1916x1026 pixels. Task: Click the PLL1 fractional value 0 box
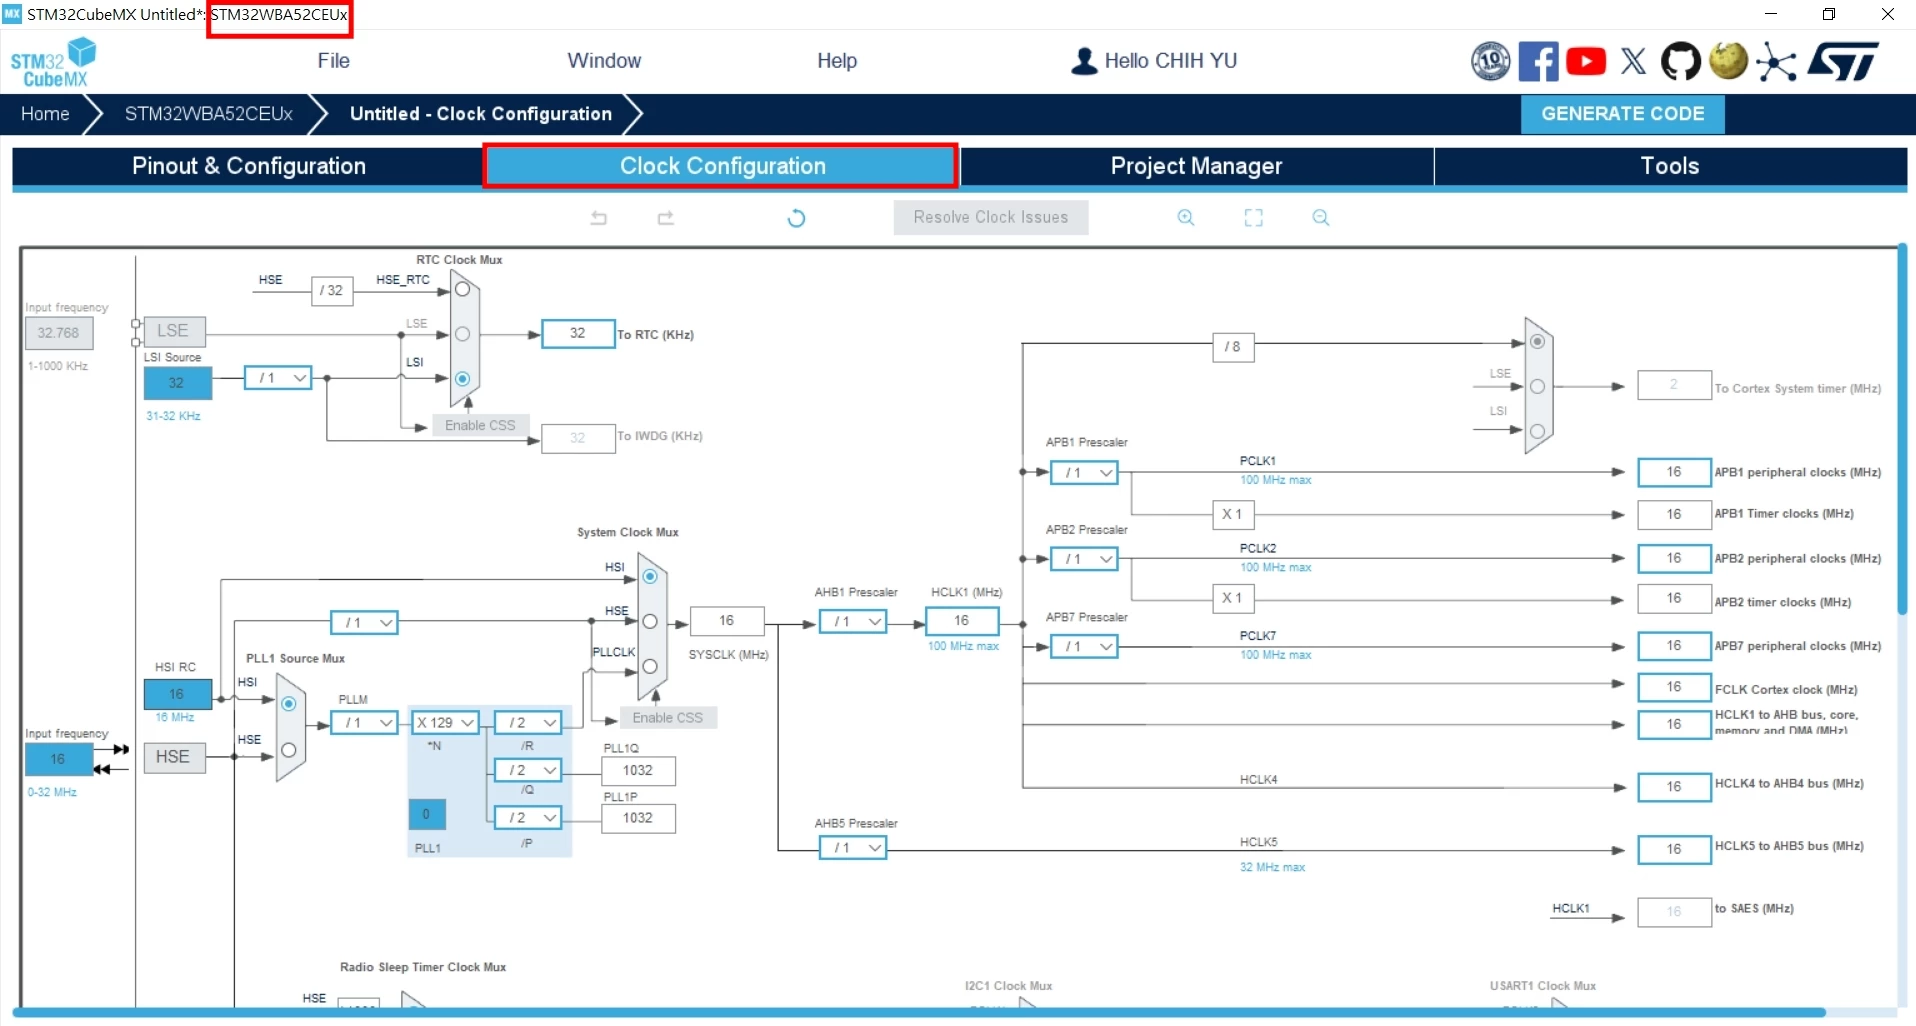[x=427, y=814]
